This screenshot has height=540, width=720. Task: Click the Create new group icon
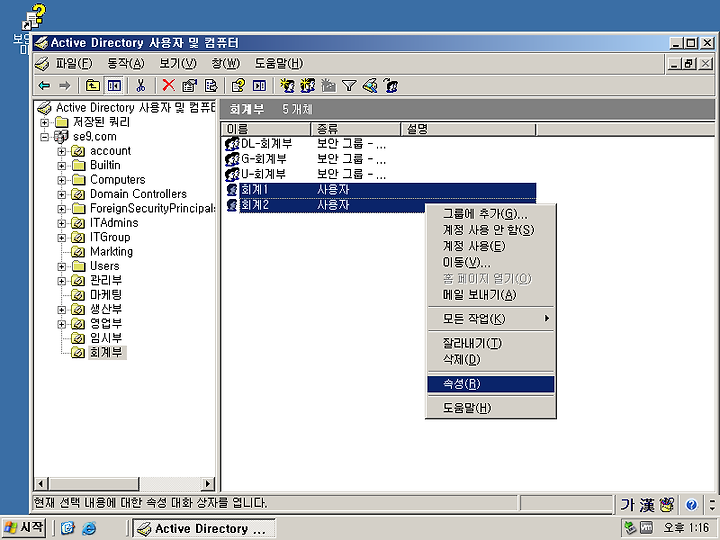point(308,85)
